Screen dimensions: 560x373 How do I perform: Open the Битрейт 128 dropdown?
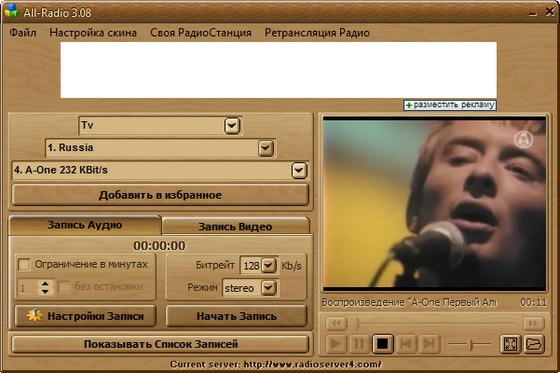[x=269, y=265]
